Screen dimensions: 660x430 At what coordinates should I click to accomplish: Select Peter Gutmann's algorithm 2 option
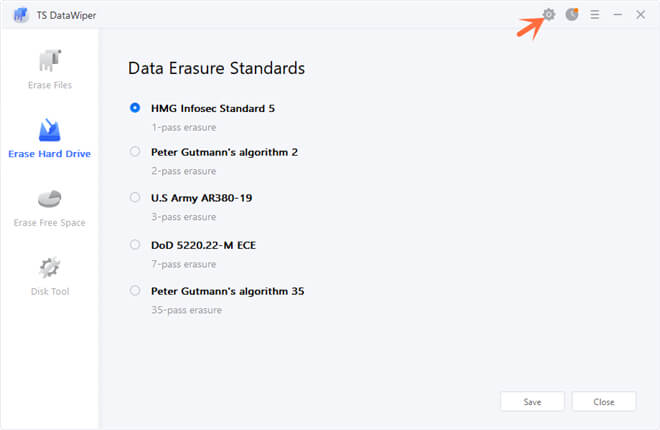click(x=135, y=152)
